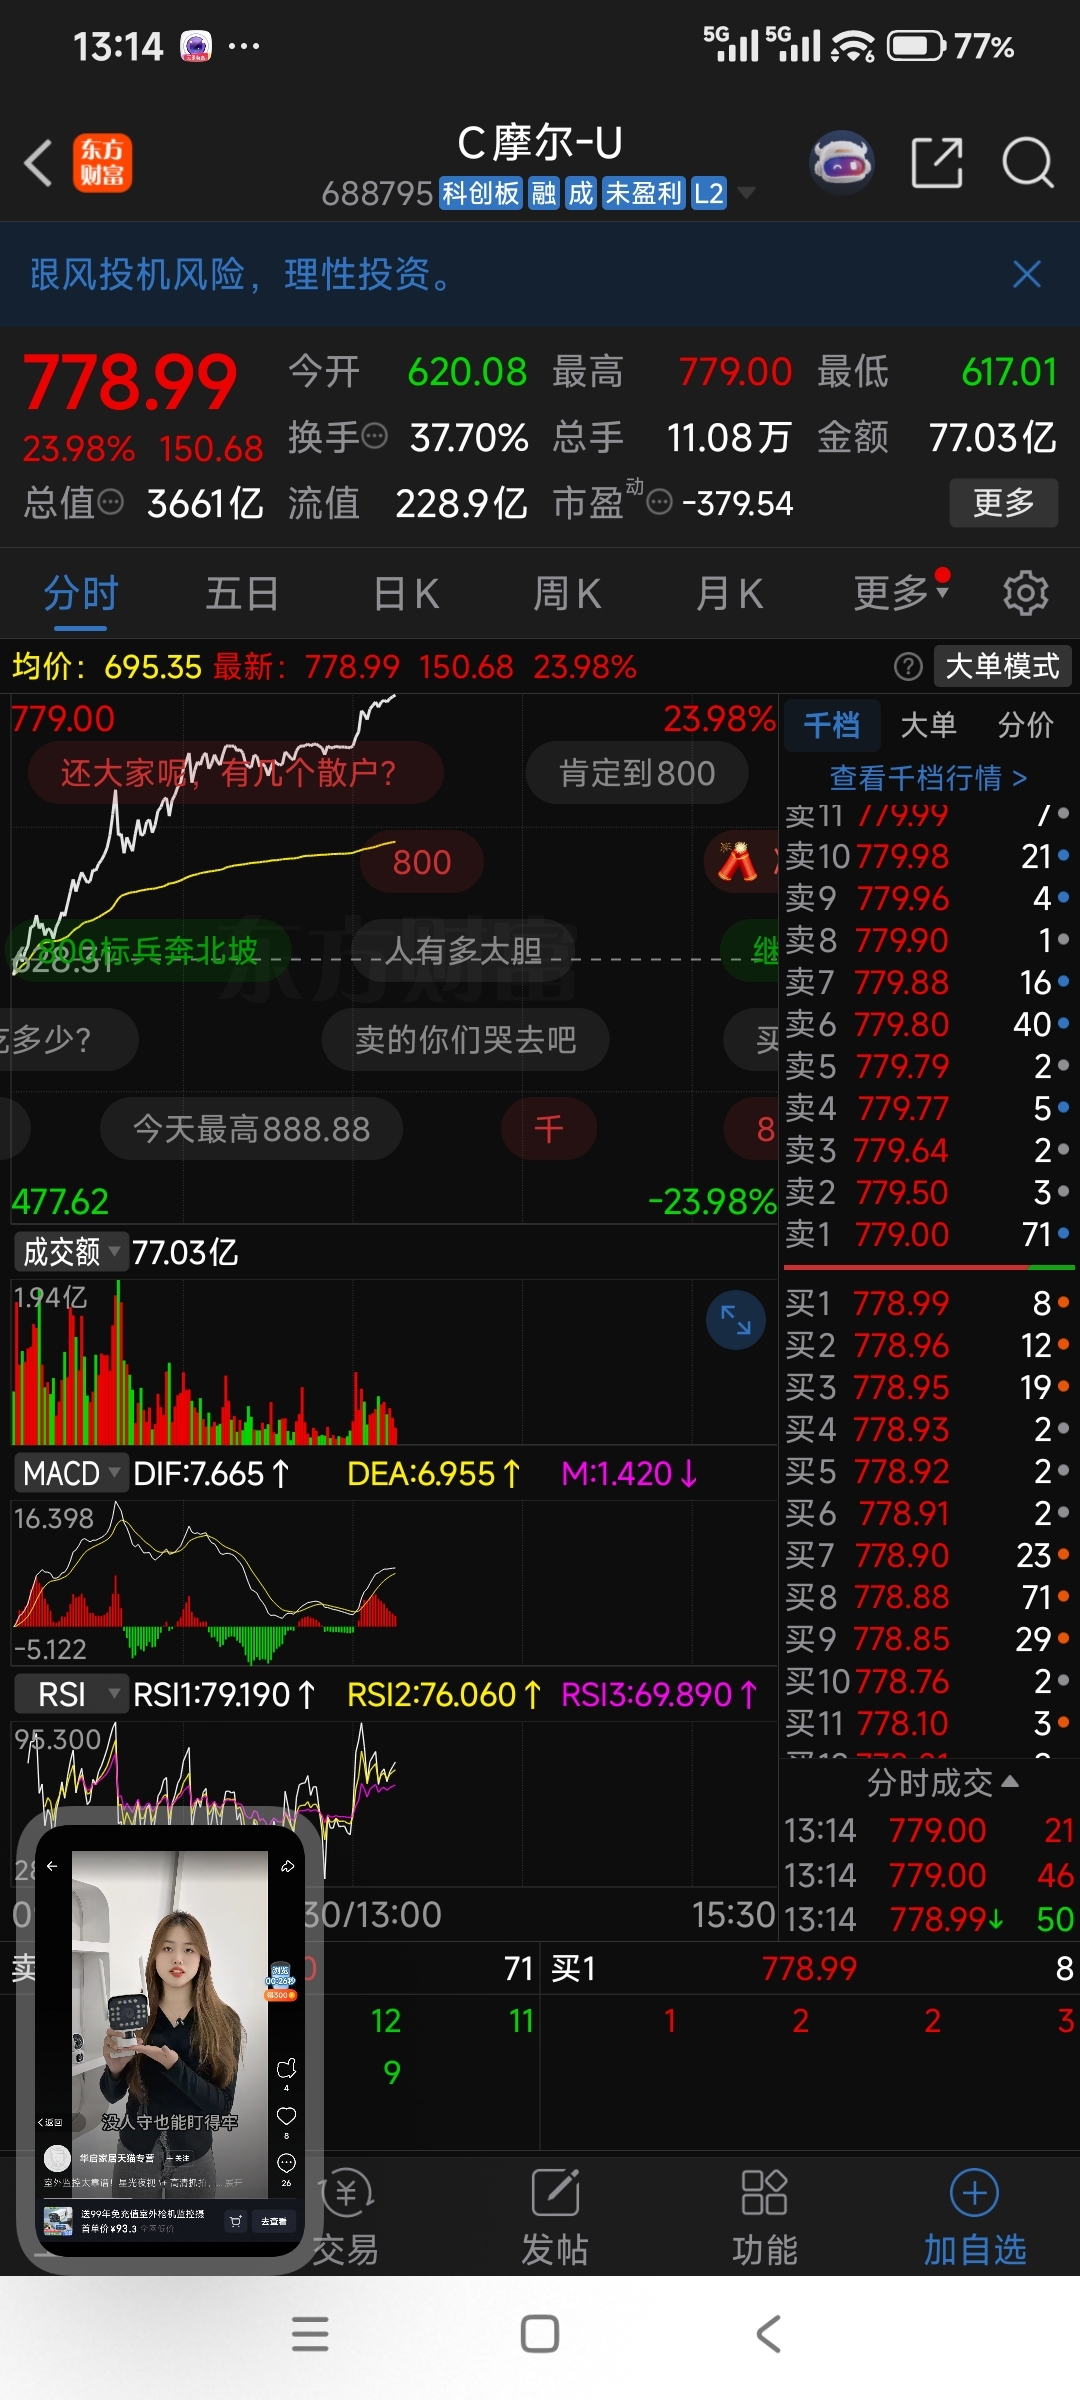1080x2400 pixels.
Task: Open the RSI indicator dropdown
Action: click(x=70, y=1694)
